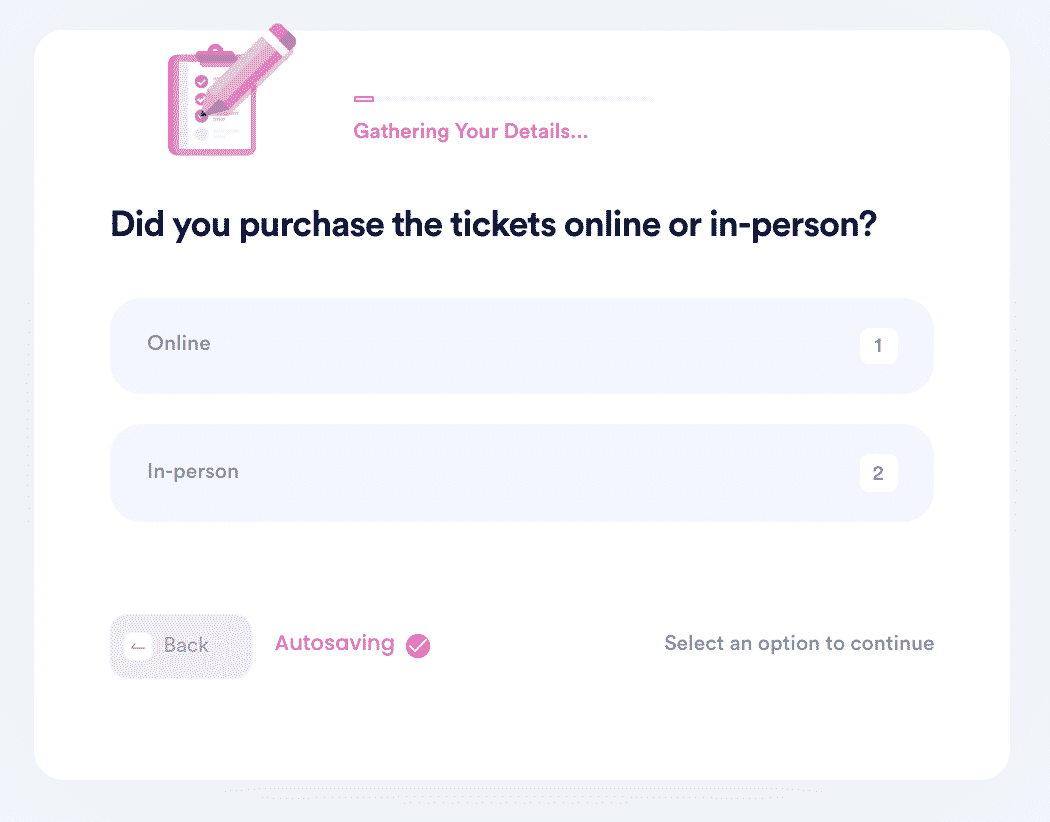Select the Online purchase option
The height and width of the screenshot is (822, 1050).
[x=522, y=346]
